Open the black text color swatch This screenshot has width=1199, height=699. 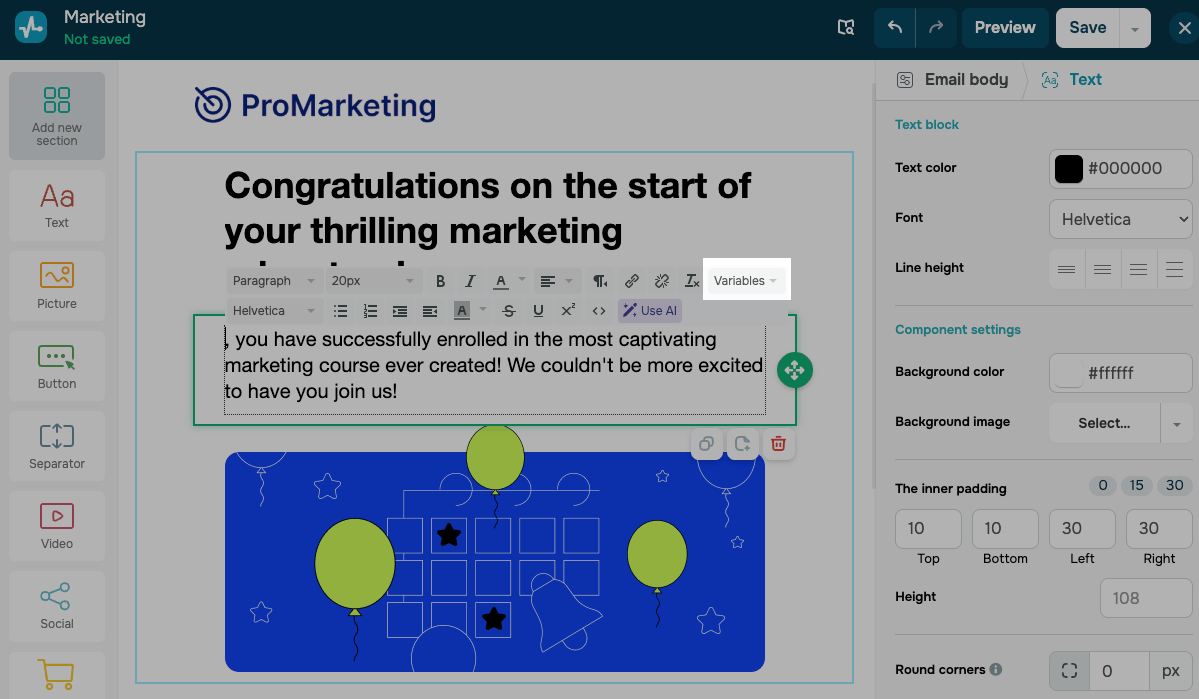[x=1069, y=169]
